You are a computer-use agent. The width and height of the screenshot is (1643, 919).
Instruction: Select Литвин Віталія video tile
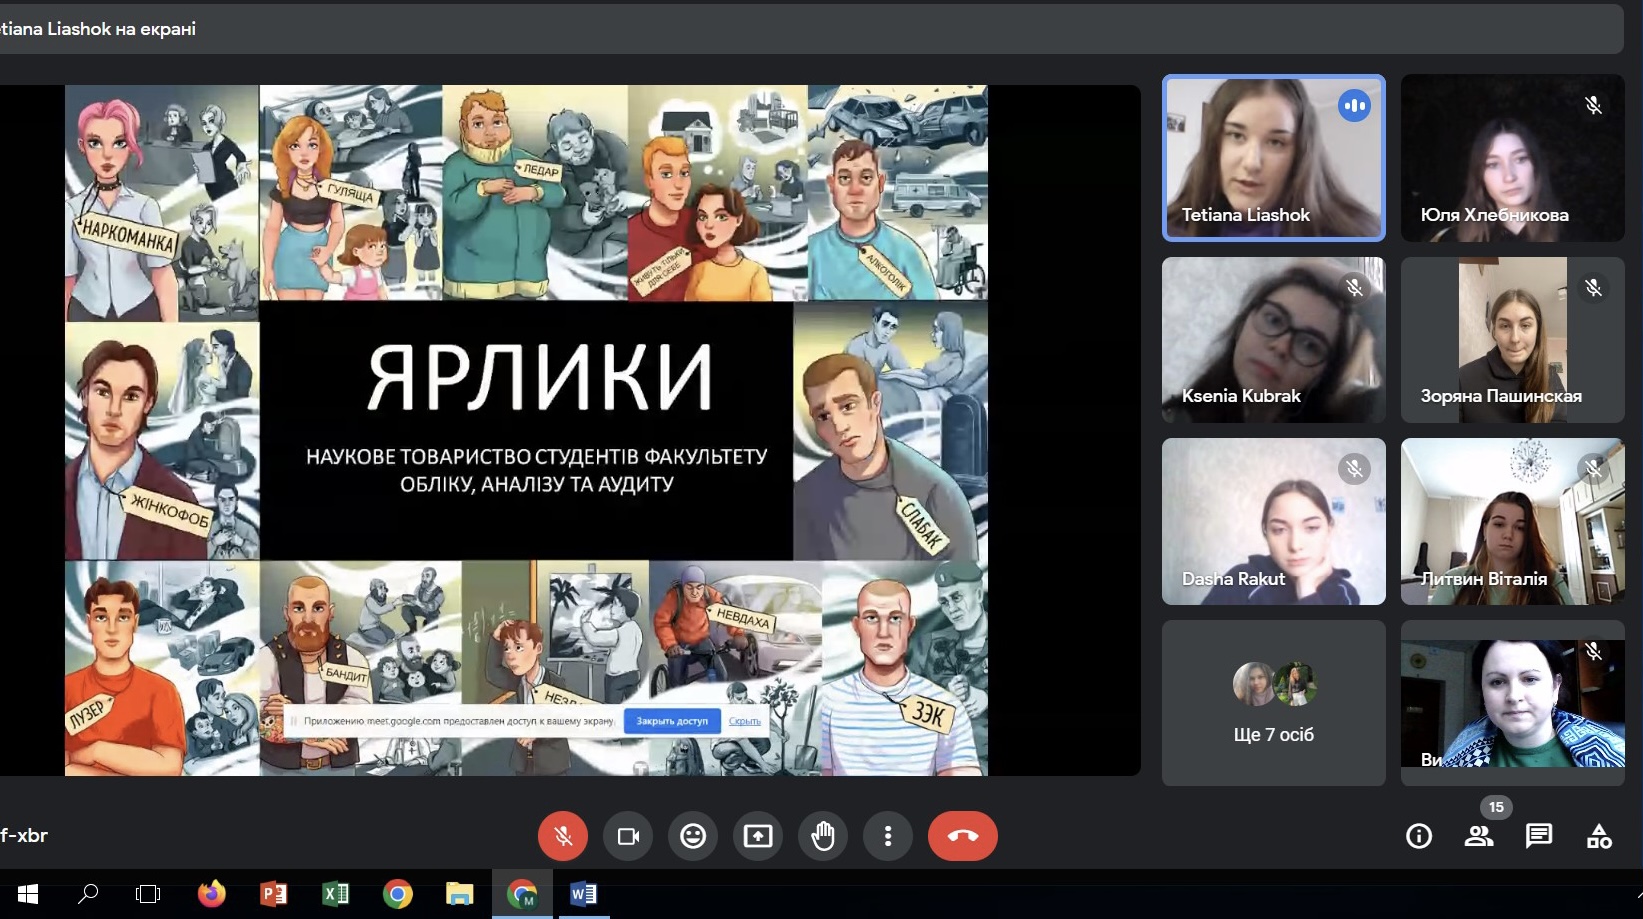[1512, 521]
